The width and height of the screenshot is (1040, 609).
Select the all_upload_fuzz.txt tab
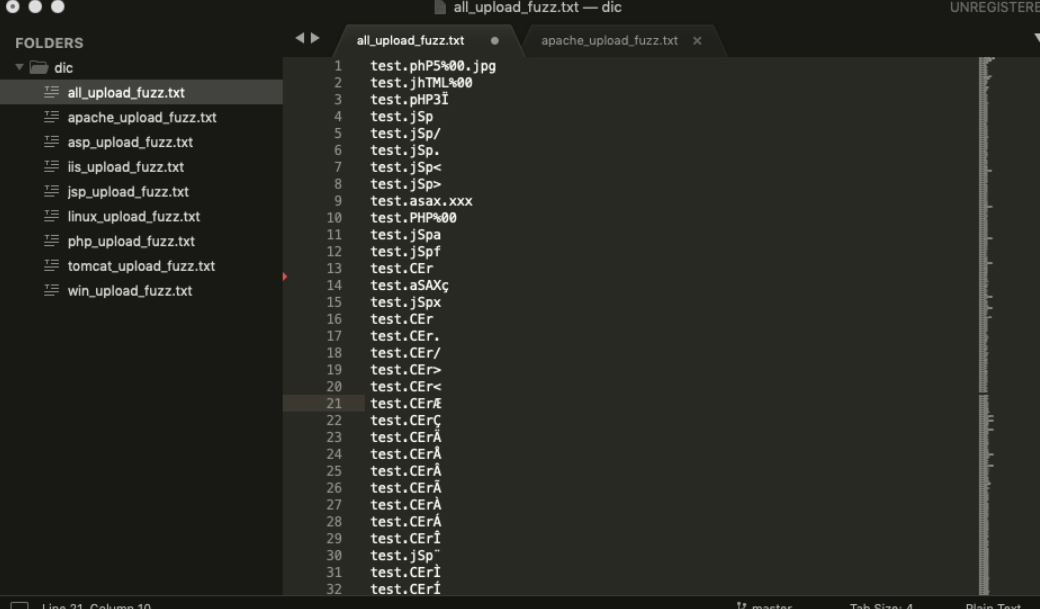tap(410, 41)
